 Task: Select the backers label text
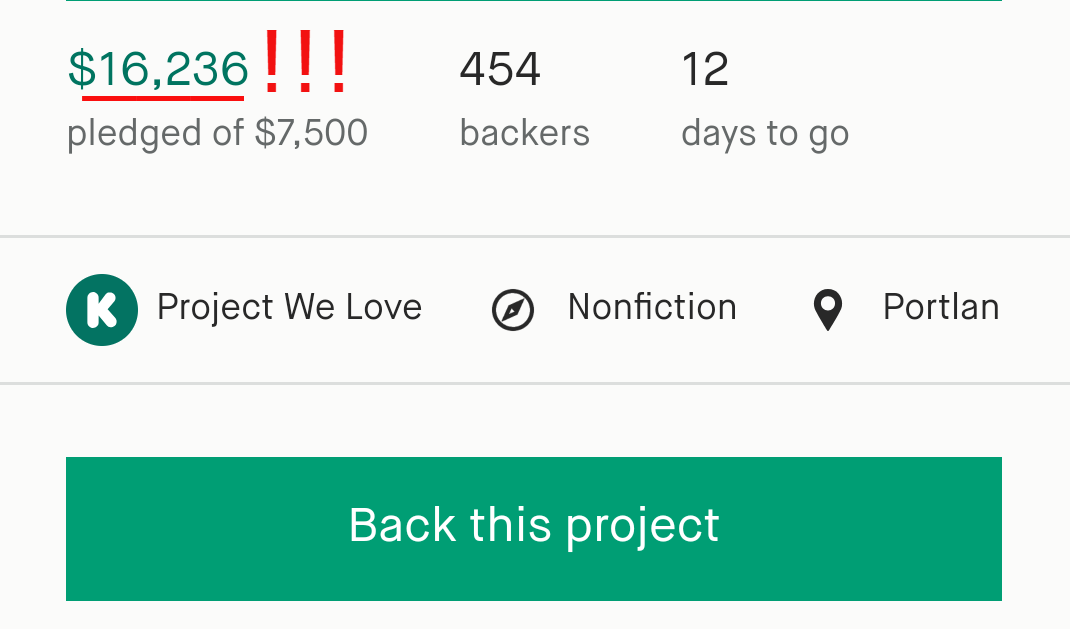(x=525, y=133)
